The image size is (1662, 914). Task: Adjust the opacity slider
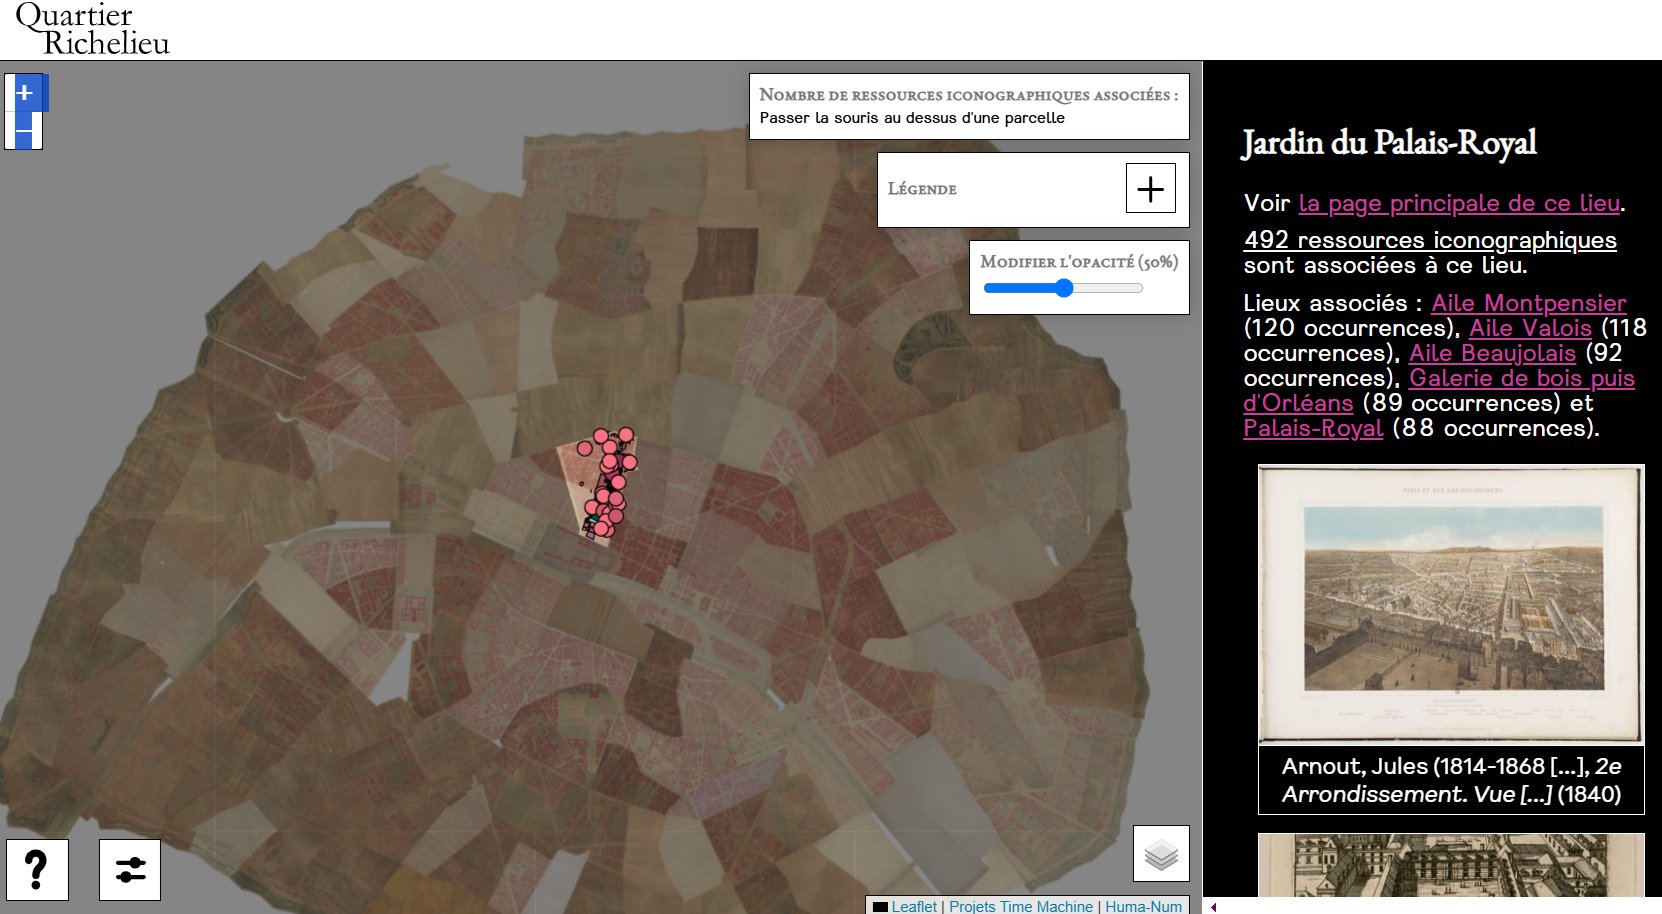pyautogui.click(x=1063, y=288)
